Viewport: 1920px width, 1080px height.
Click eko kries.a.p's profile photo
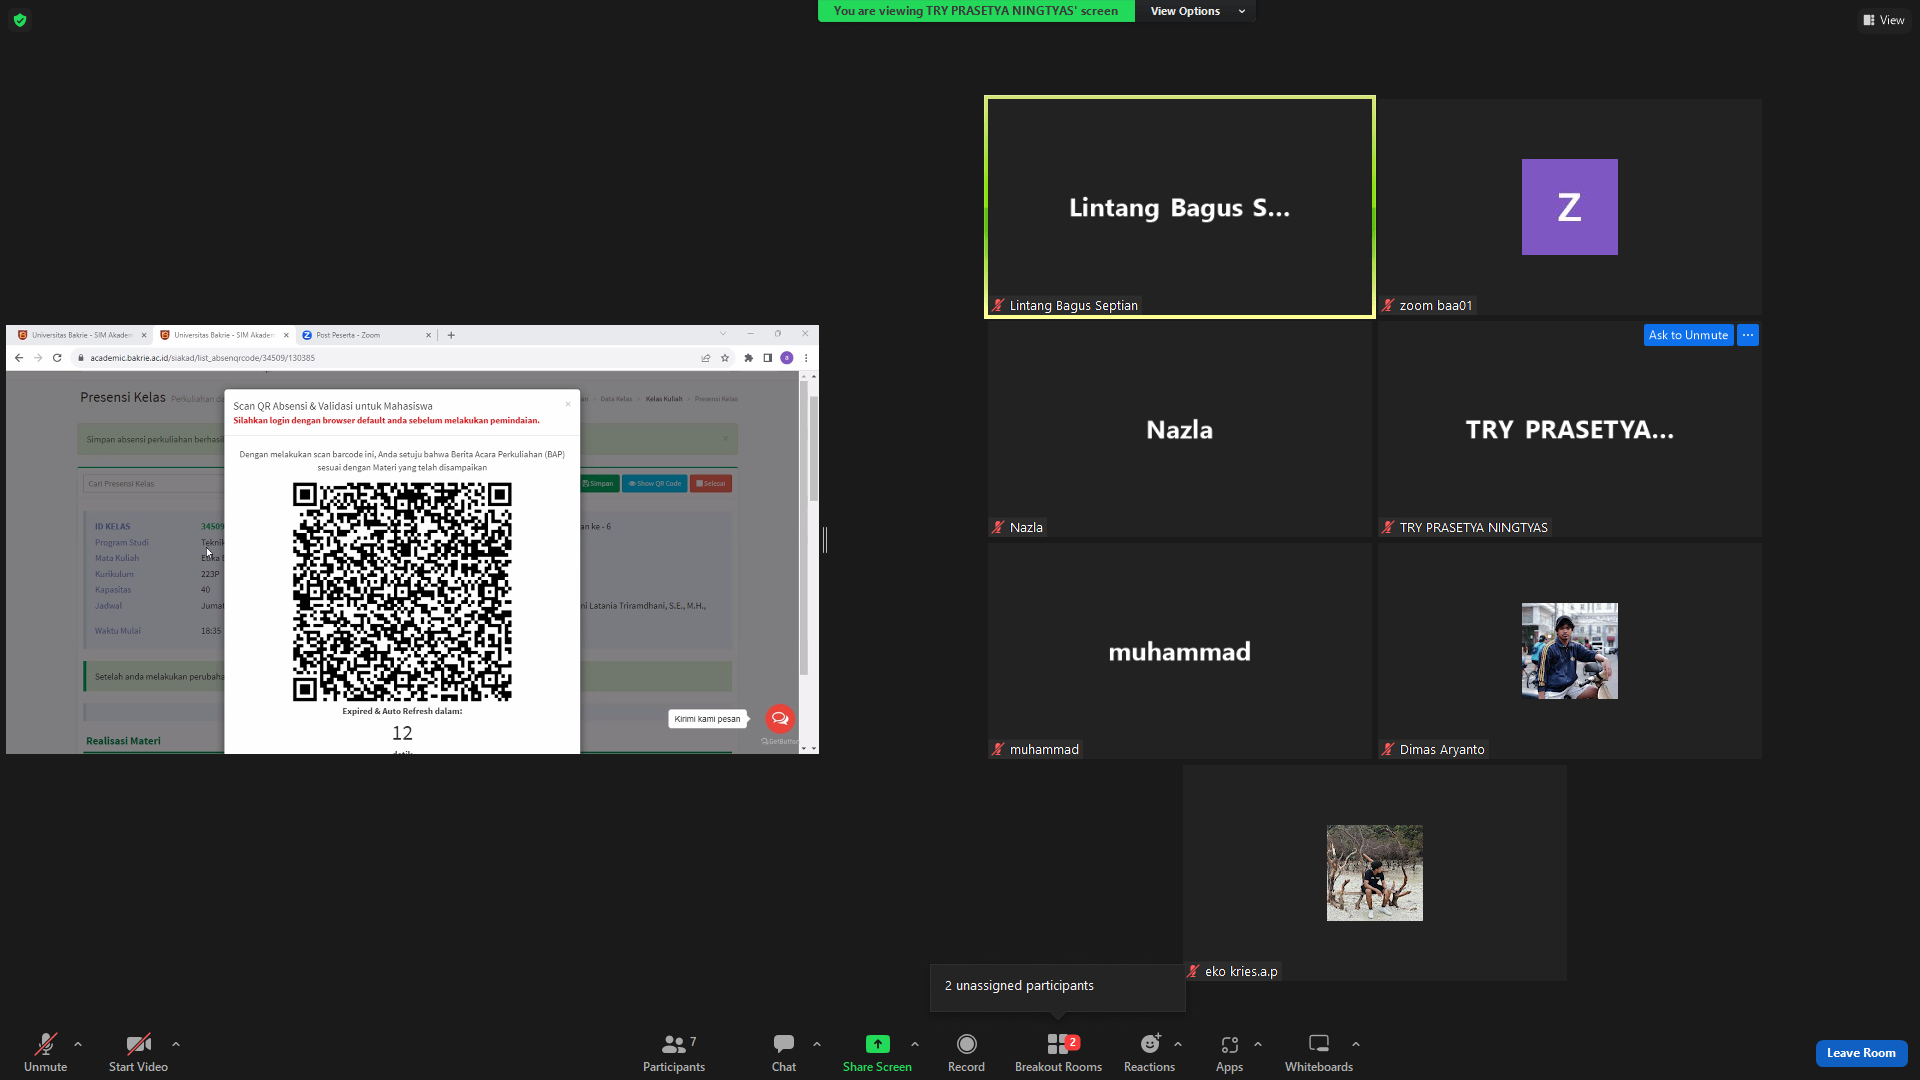tap(1374, 873)
